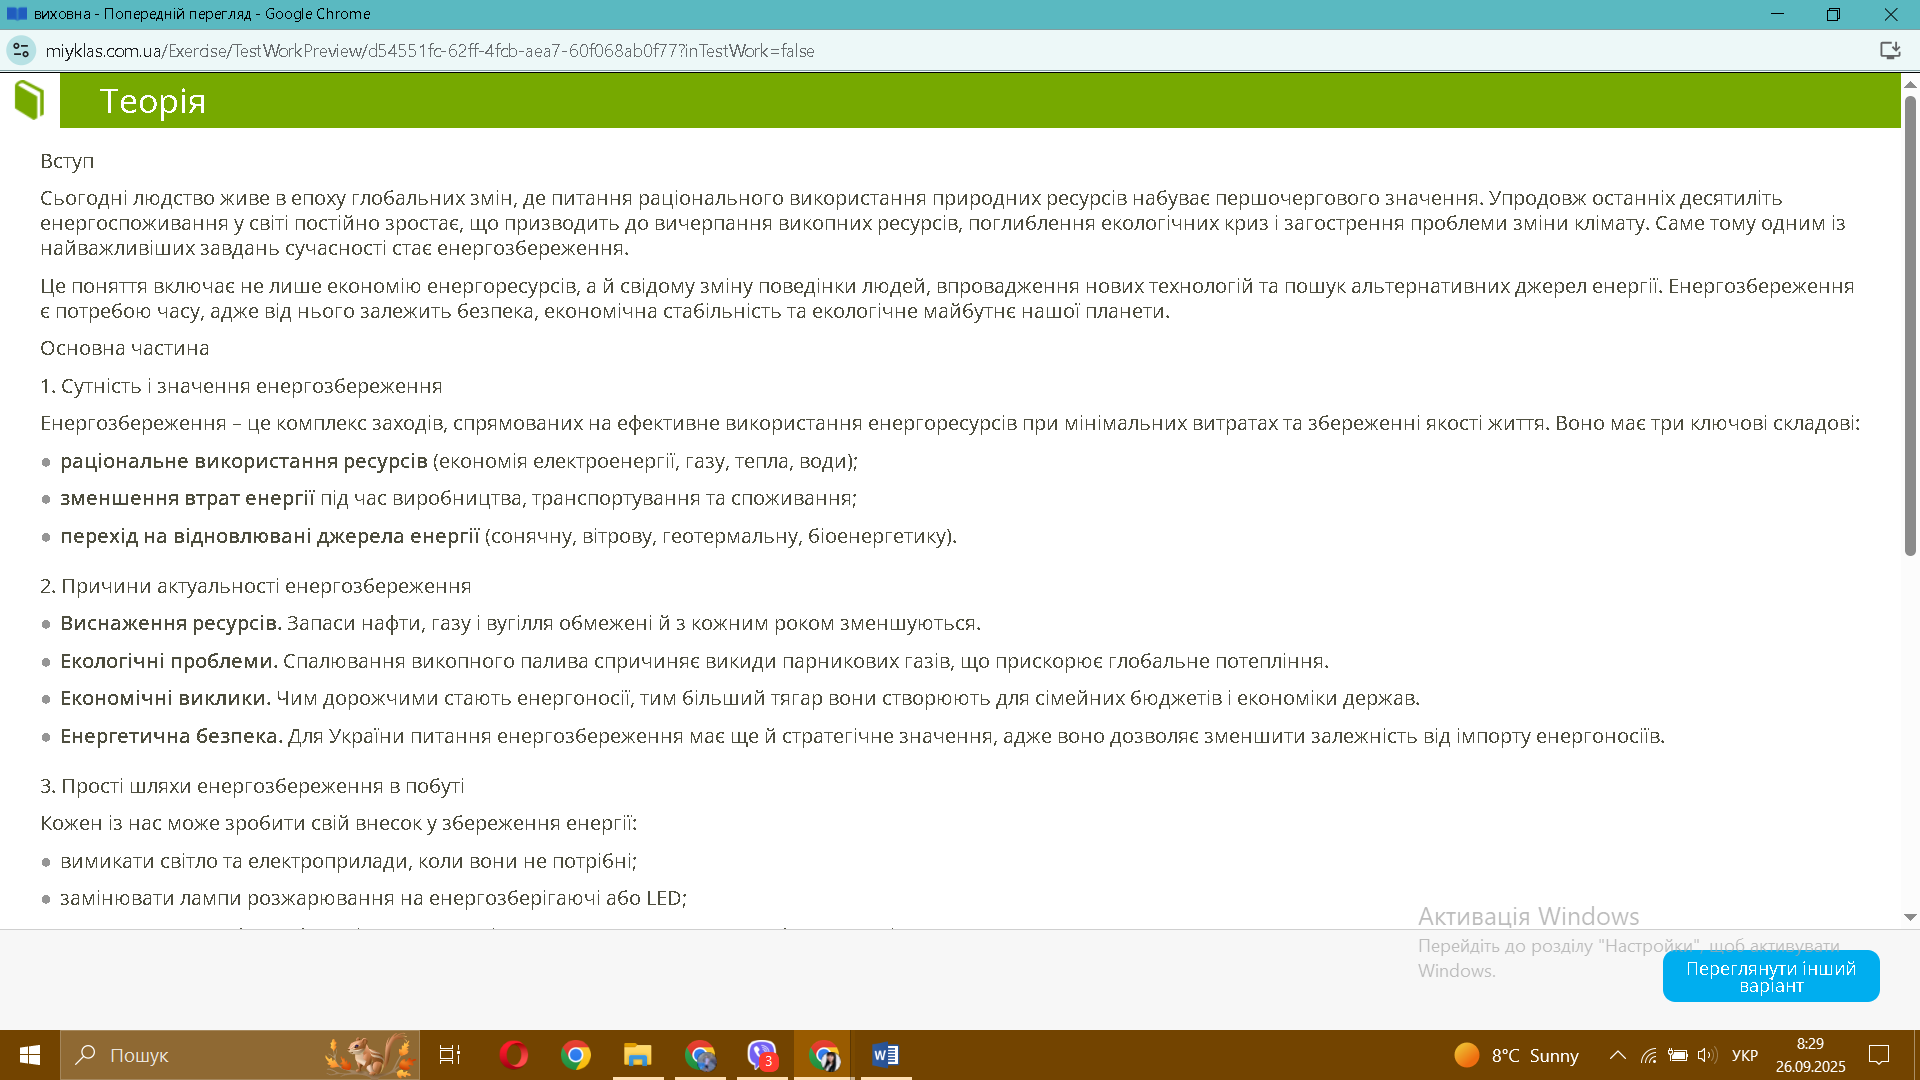
Task: Click the green book Theory icon
Action: (x=30, y=100)
